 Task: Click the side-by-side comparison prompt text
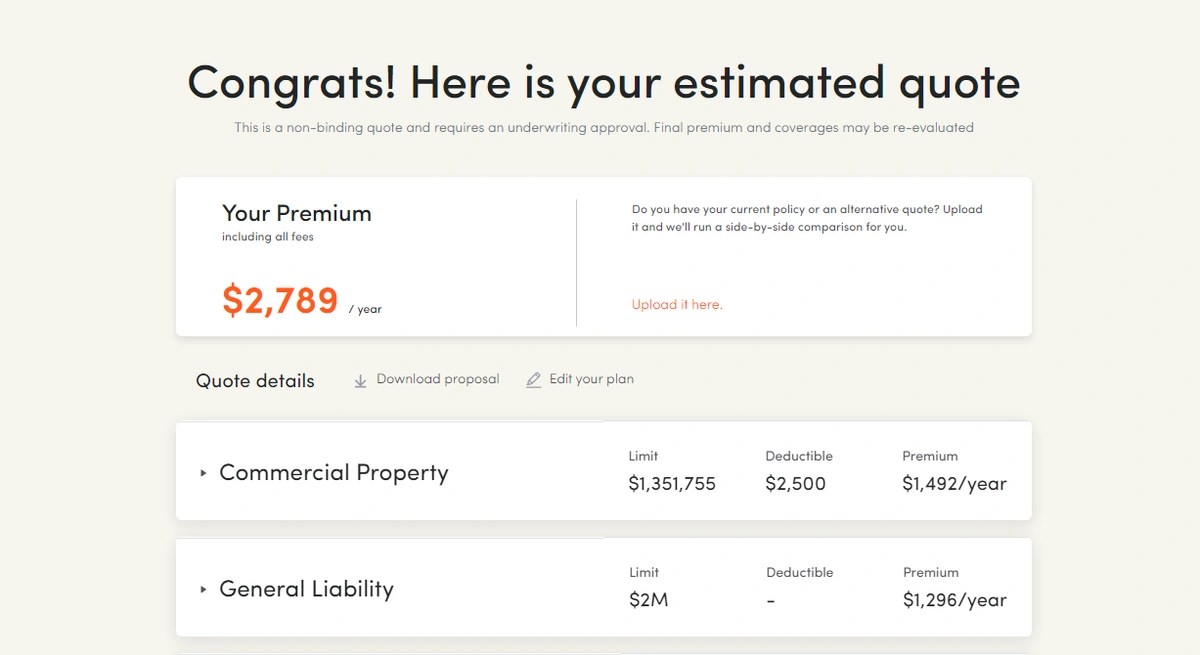[x=807, y=218]
